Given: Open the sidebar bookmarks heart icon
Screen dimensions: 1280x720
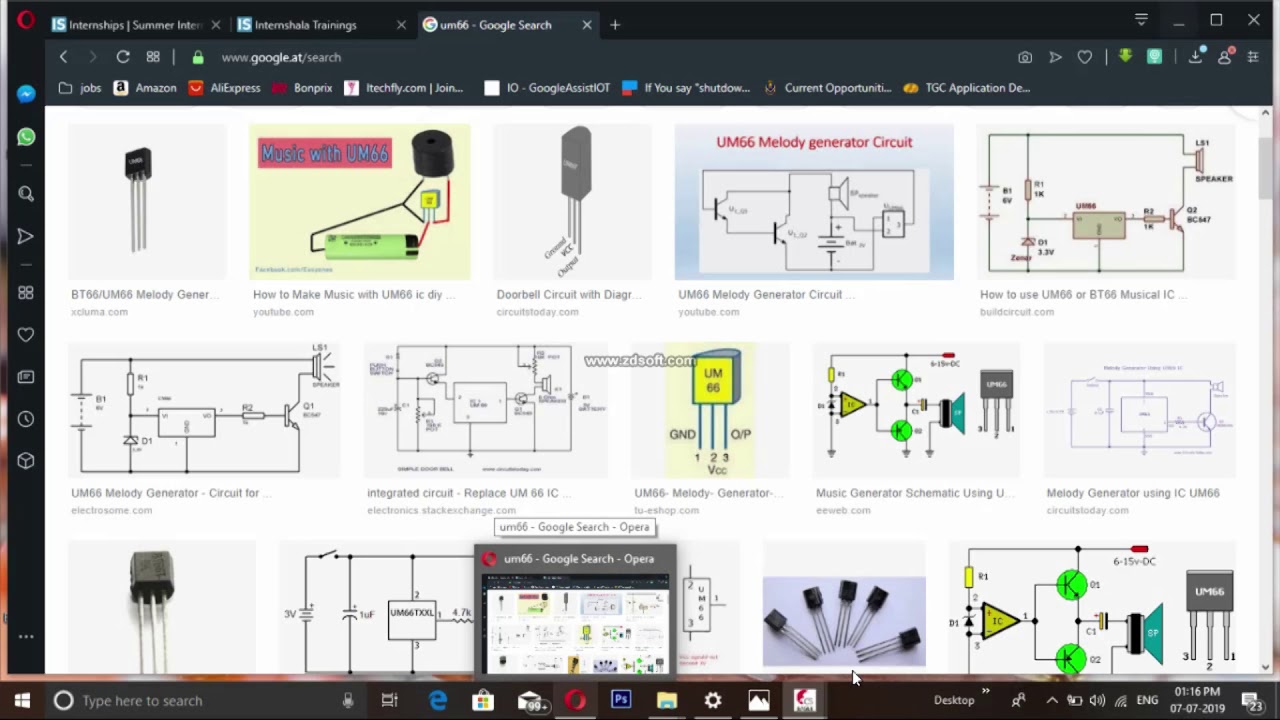Looking at the screenshot, I should click(26, 334).
